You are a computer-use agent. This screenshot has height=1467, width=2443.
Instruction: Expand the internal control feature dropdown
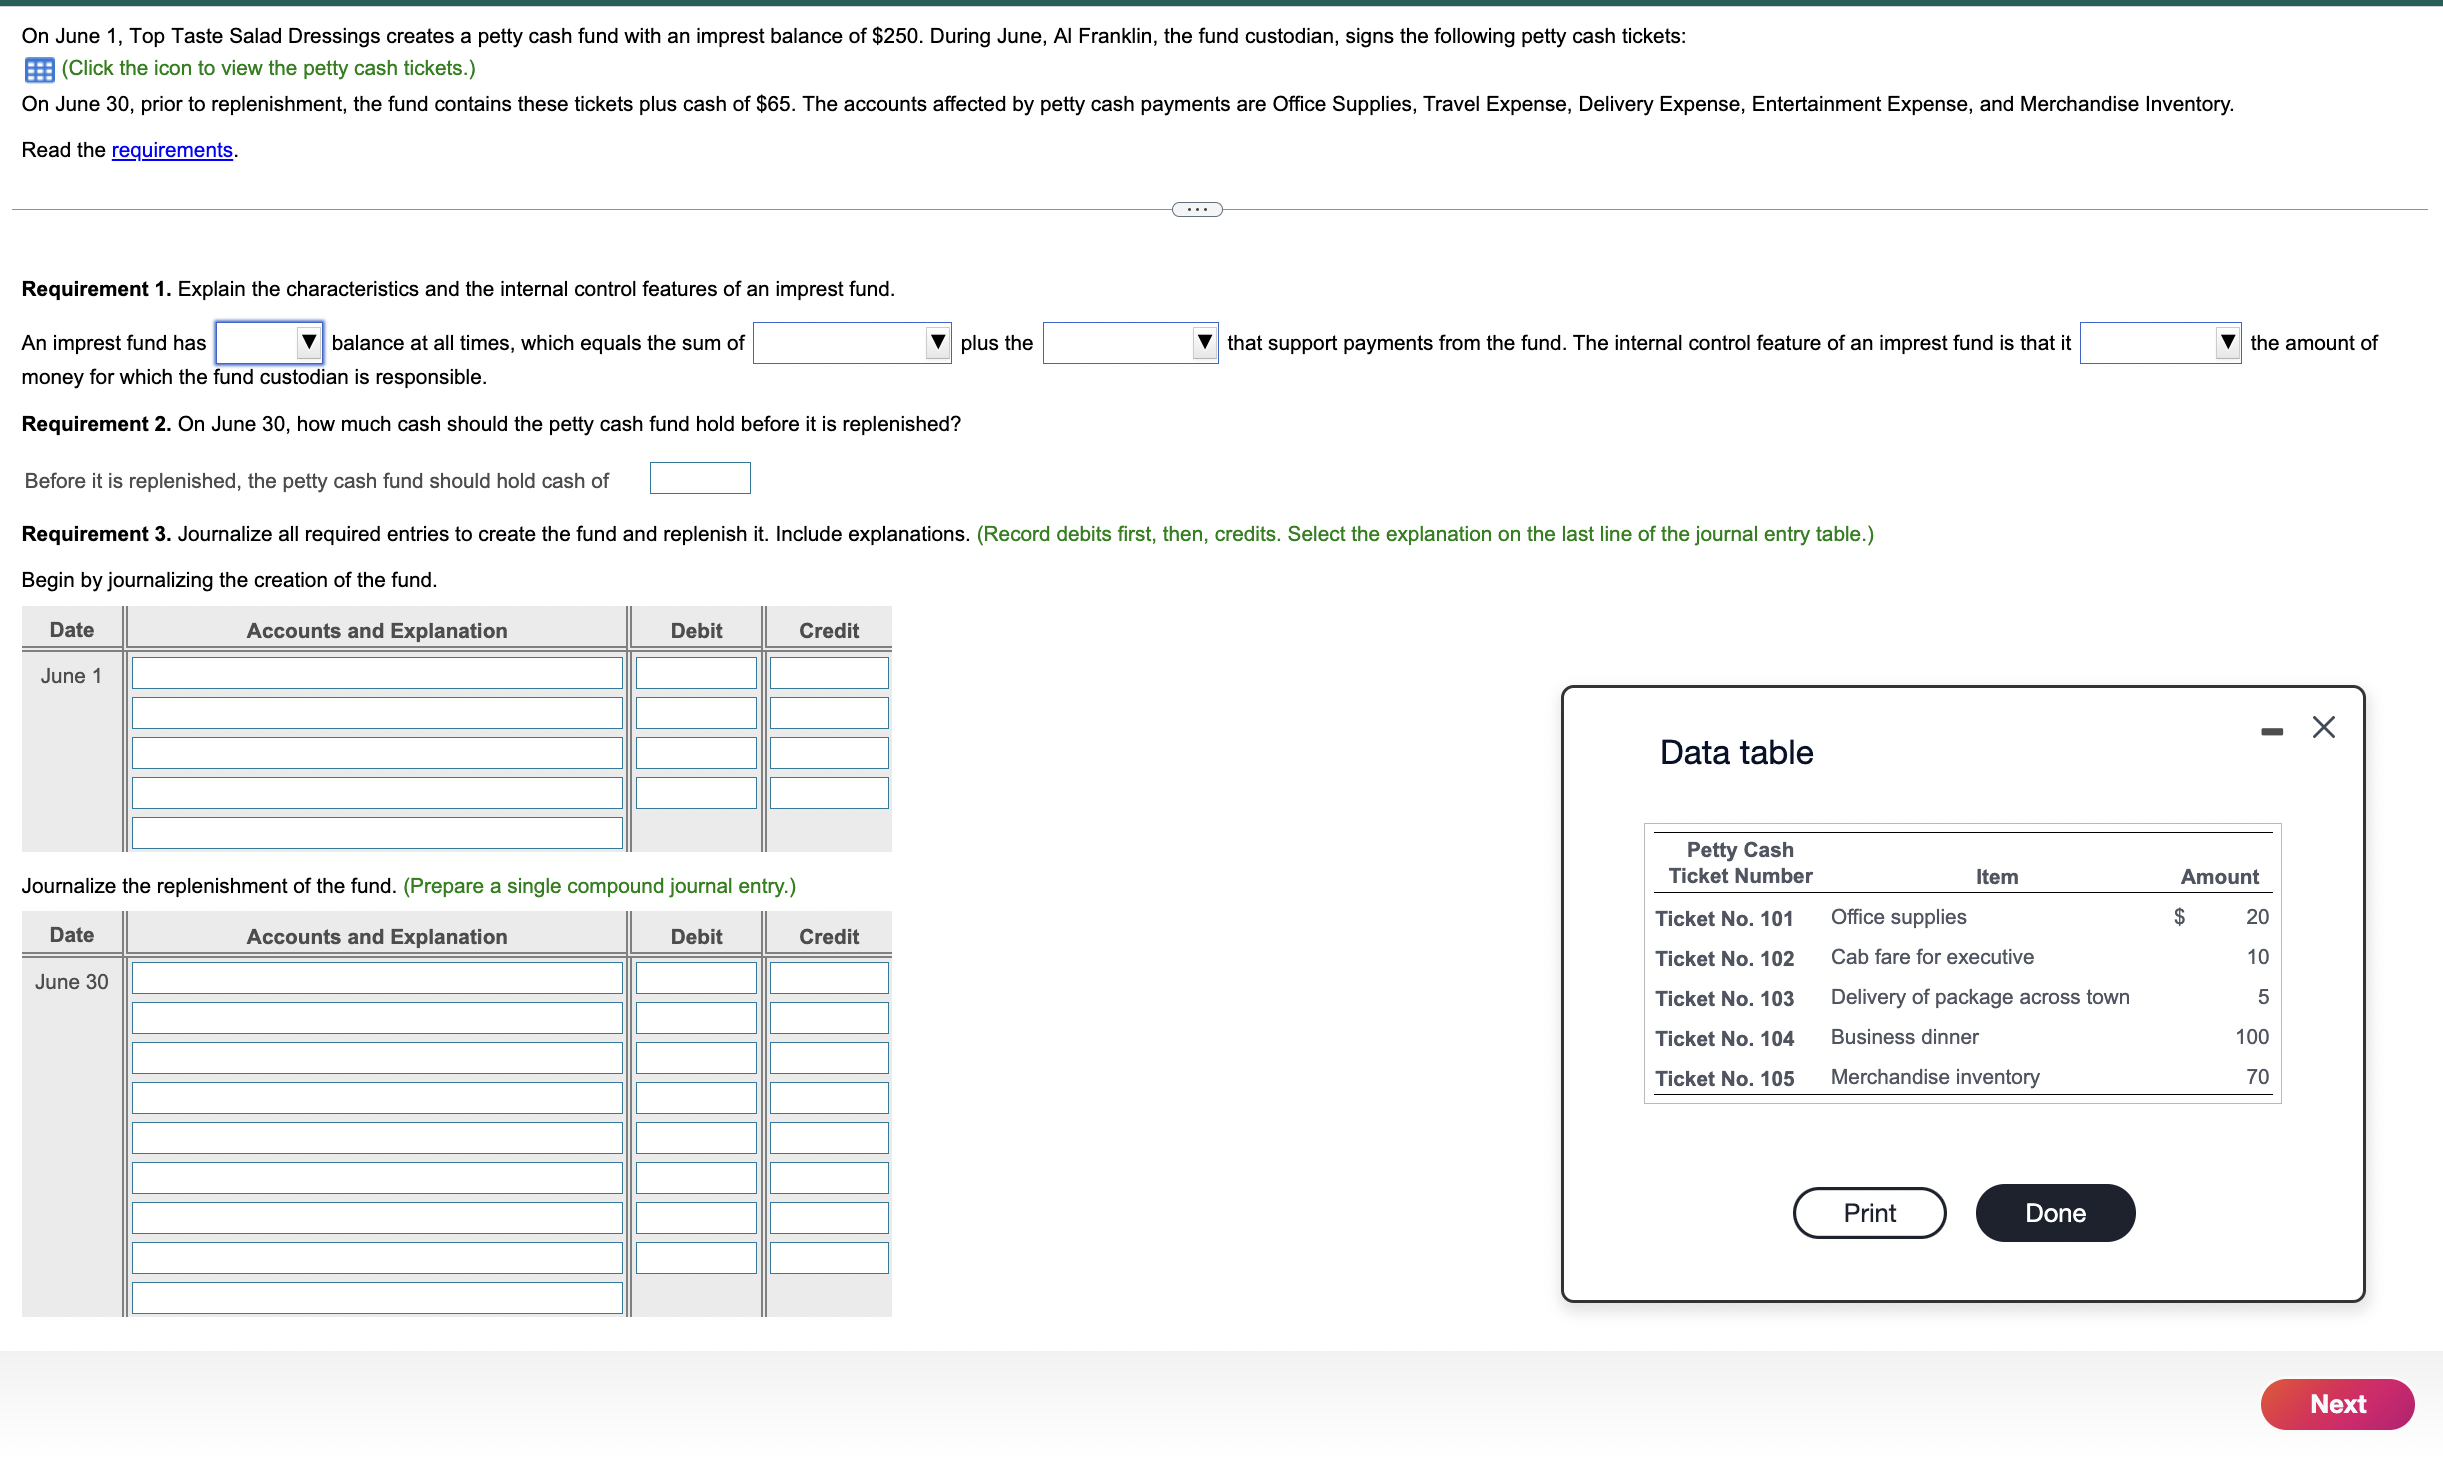click(2159, 343)
